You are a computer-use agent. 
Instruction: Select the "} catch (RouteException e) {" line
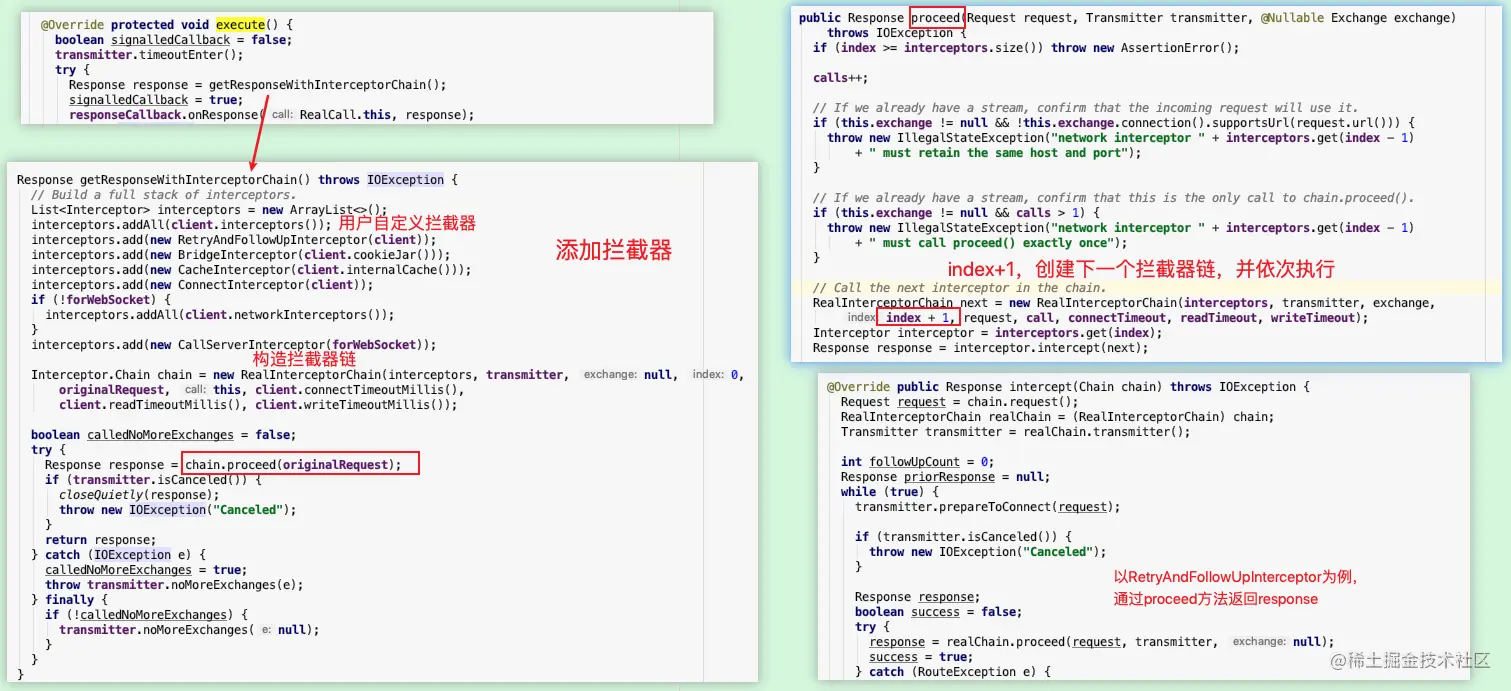point(953,671)
